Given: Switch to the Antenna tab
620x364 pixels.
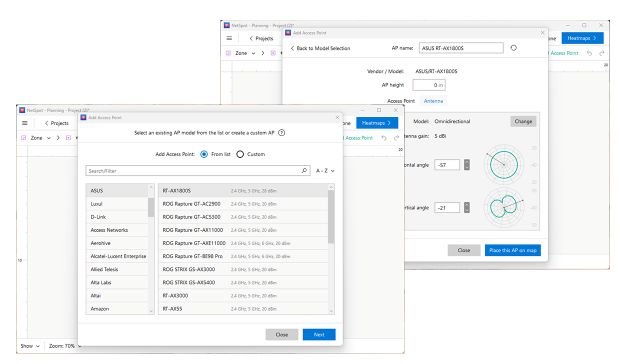Looking at the screenshot, I should [433, 101].
